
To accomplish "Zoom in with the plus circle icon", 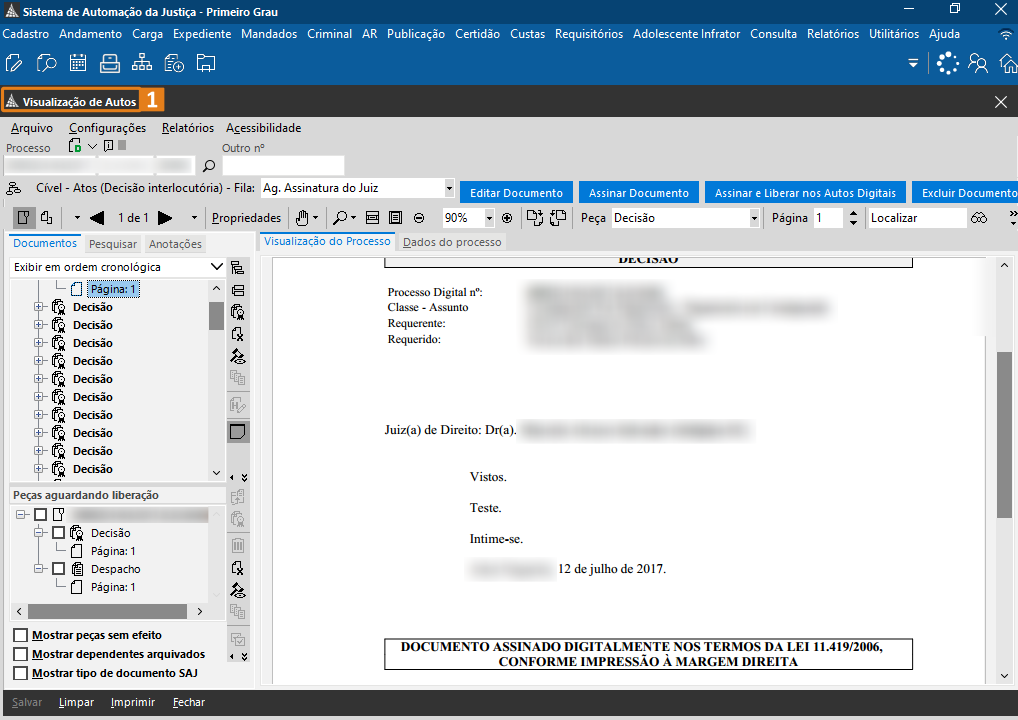I will (507, 218).
